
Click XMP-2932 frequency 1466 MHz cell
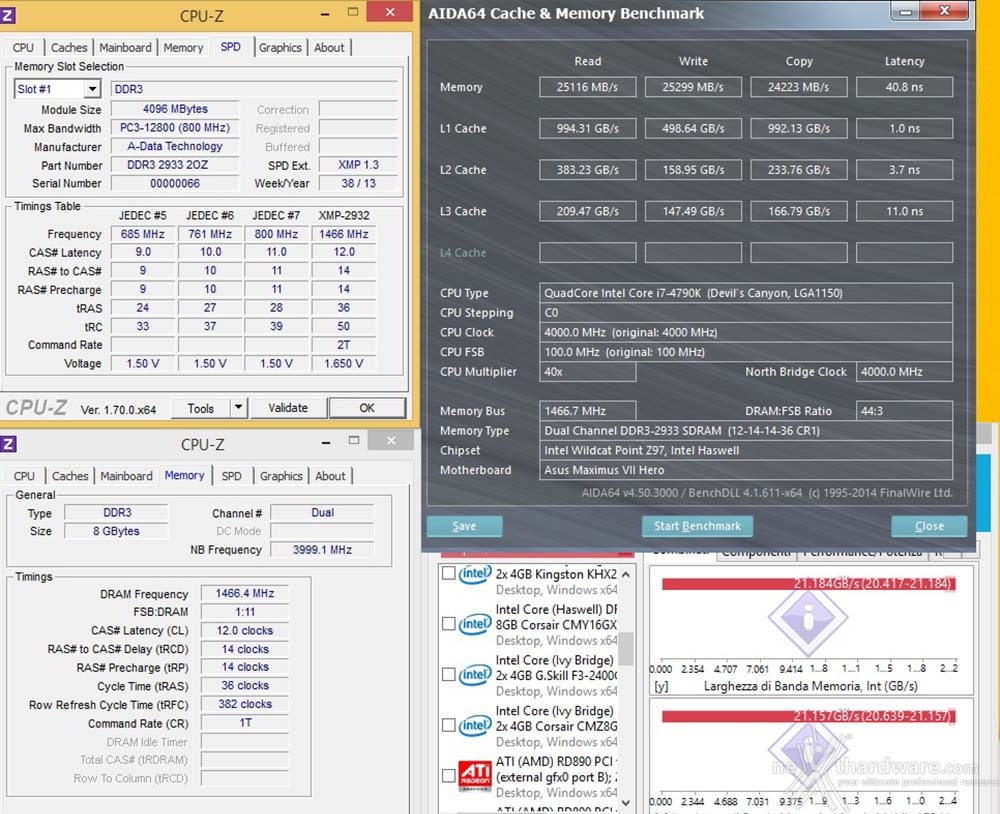click(344, 234)
